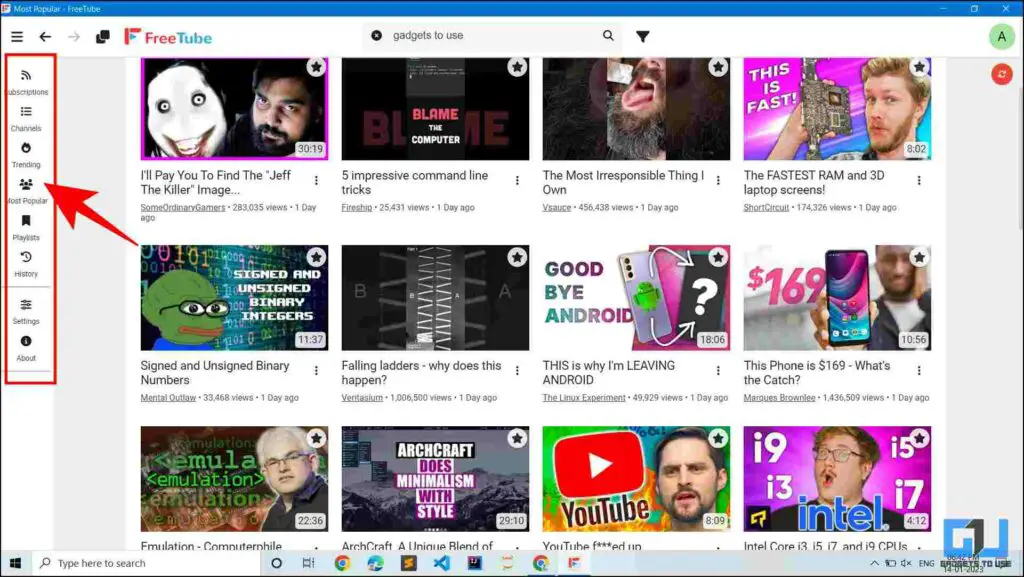Viewport: 1024px width, 577px height.
Task: Open options menu for "Jeff The Killer" video
Action: (x=317, y=181)
